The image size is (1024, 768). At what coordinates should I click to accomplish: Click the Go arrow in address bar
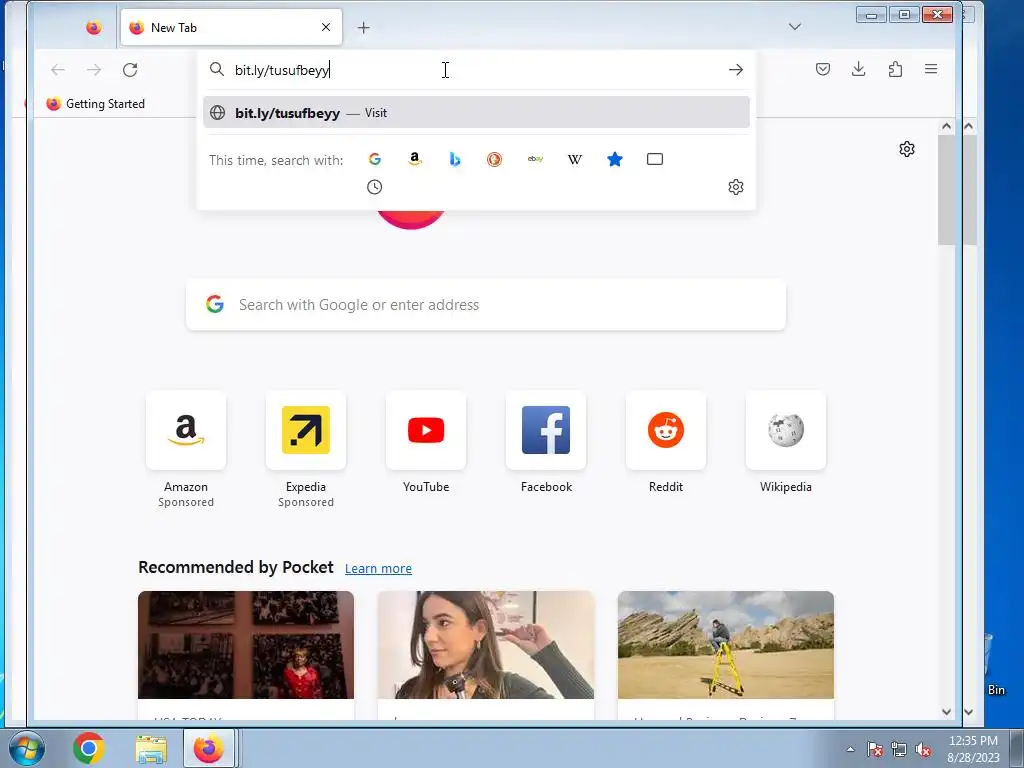pyautogui.click(x=736, y=70)
